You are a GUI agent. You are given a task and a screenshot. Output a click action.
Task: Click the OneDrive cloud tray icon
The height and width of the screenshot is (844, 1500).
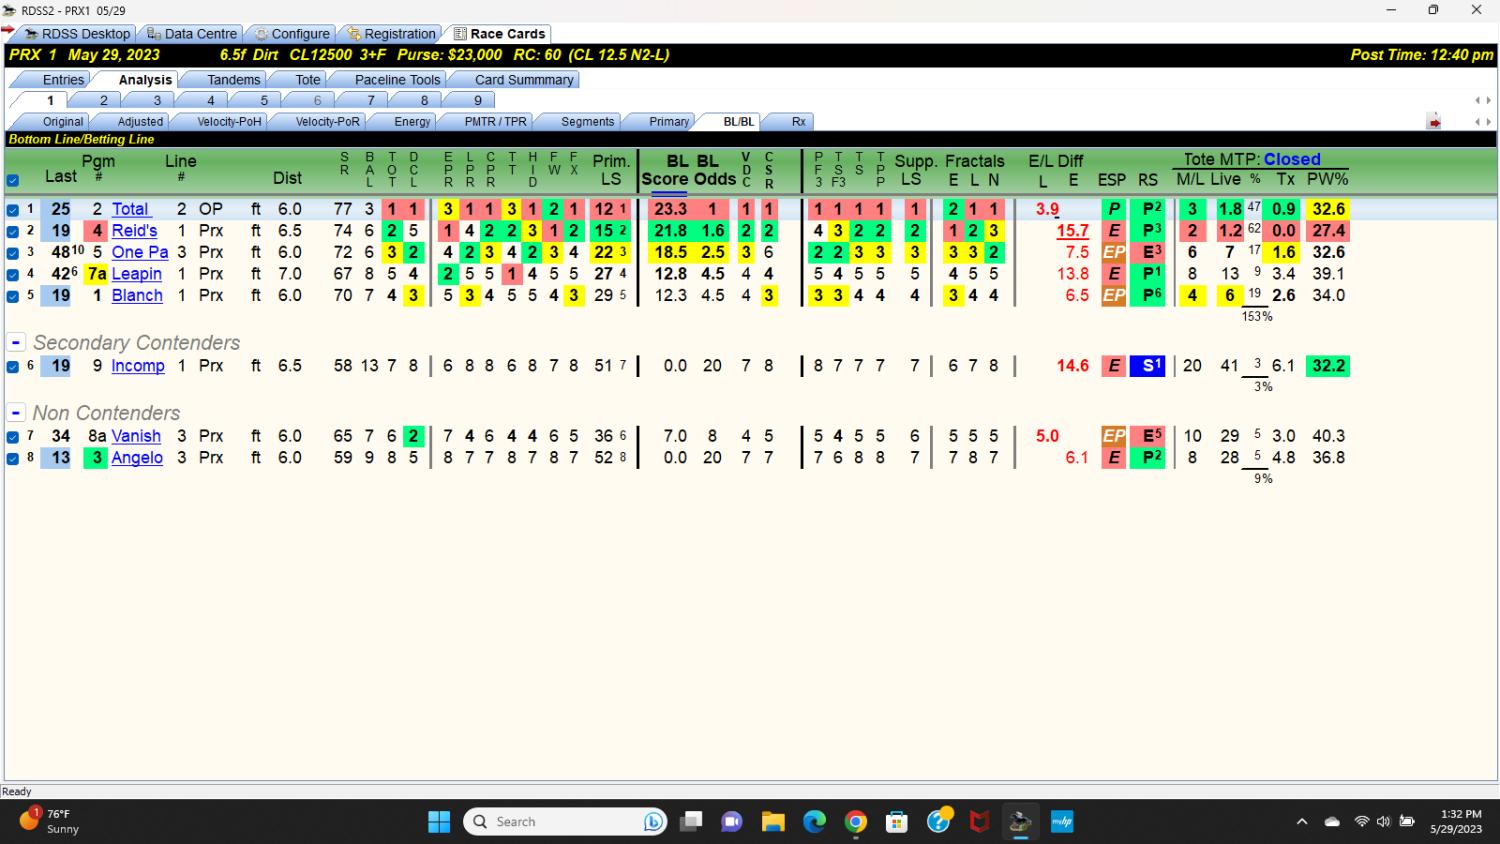point(1332,822)
